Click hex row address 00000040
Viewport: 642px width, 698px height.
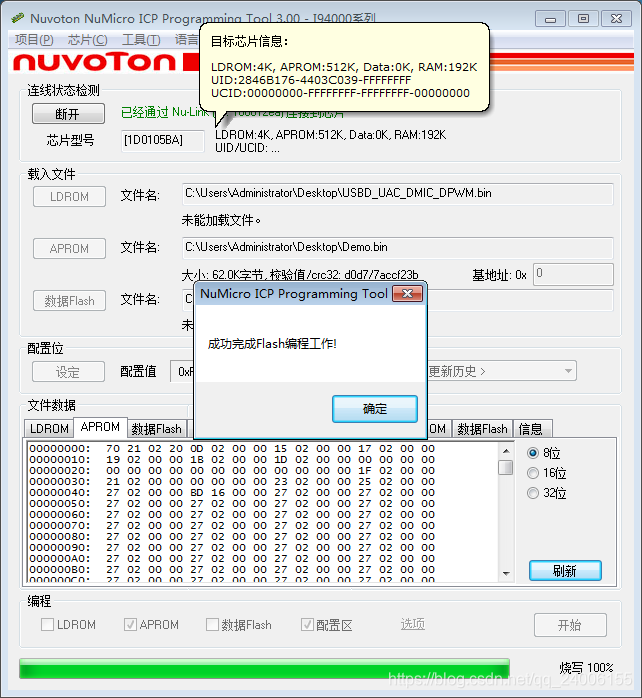tap(60, 492)
